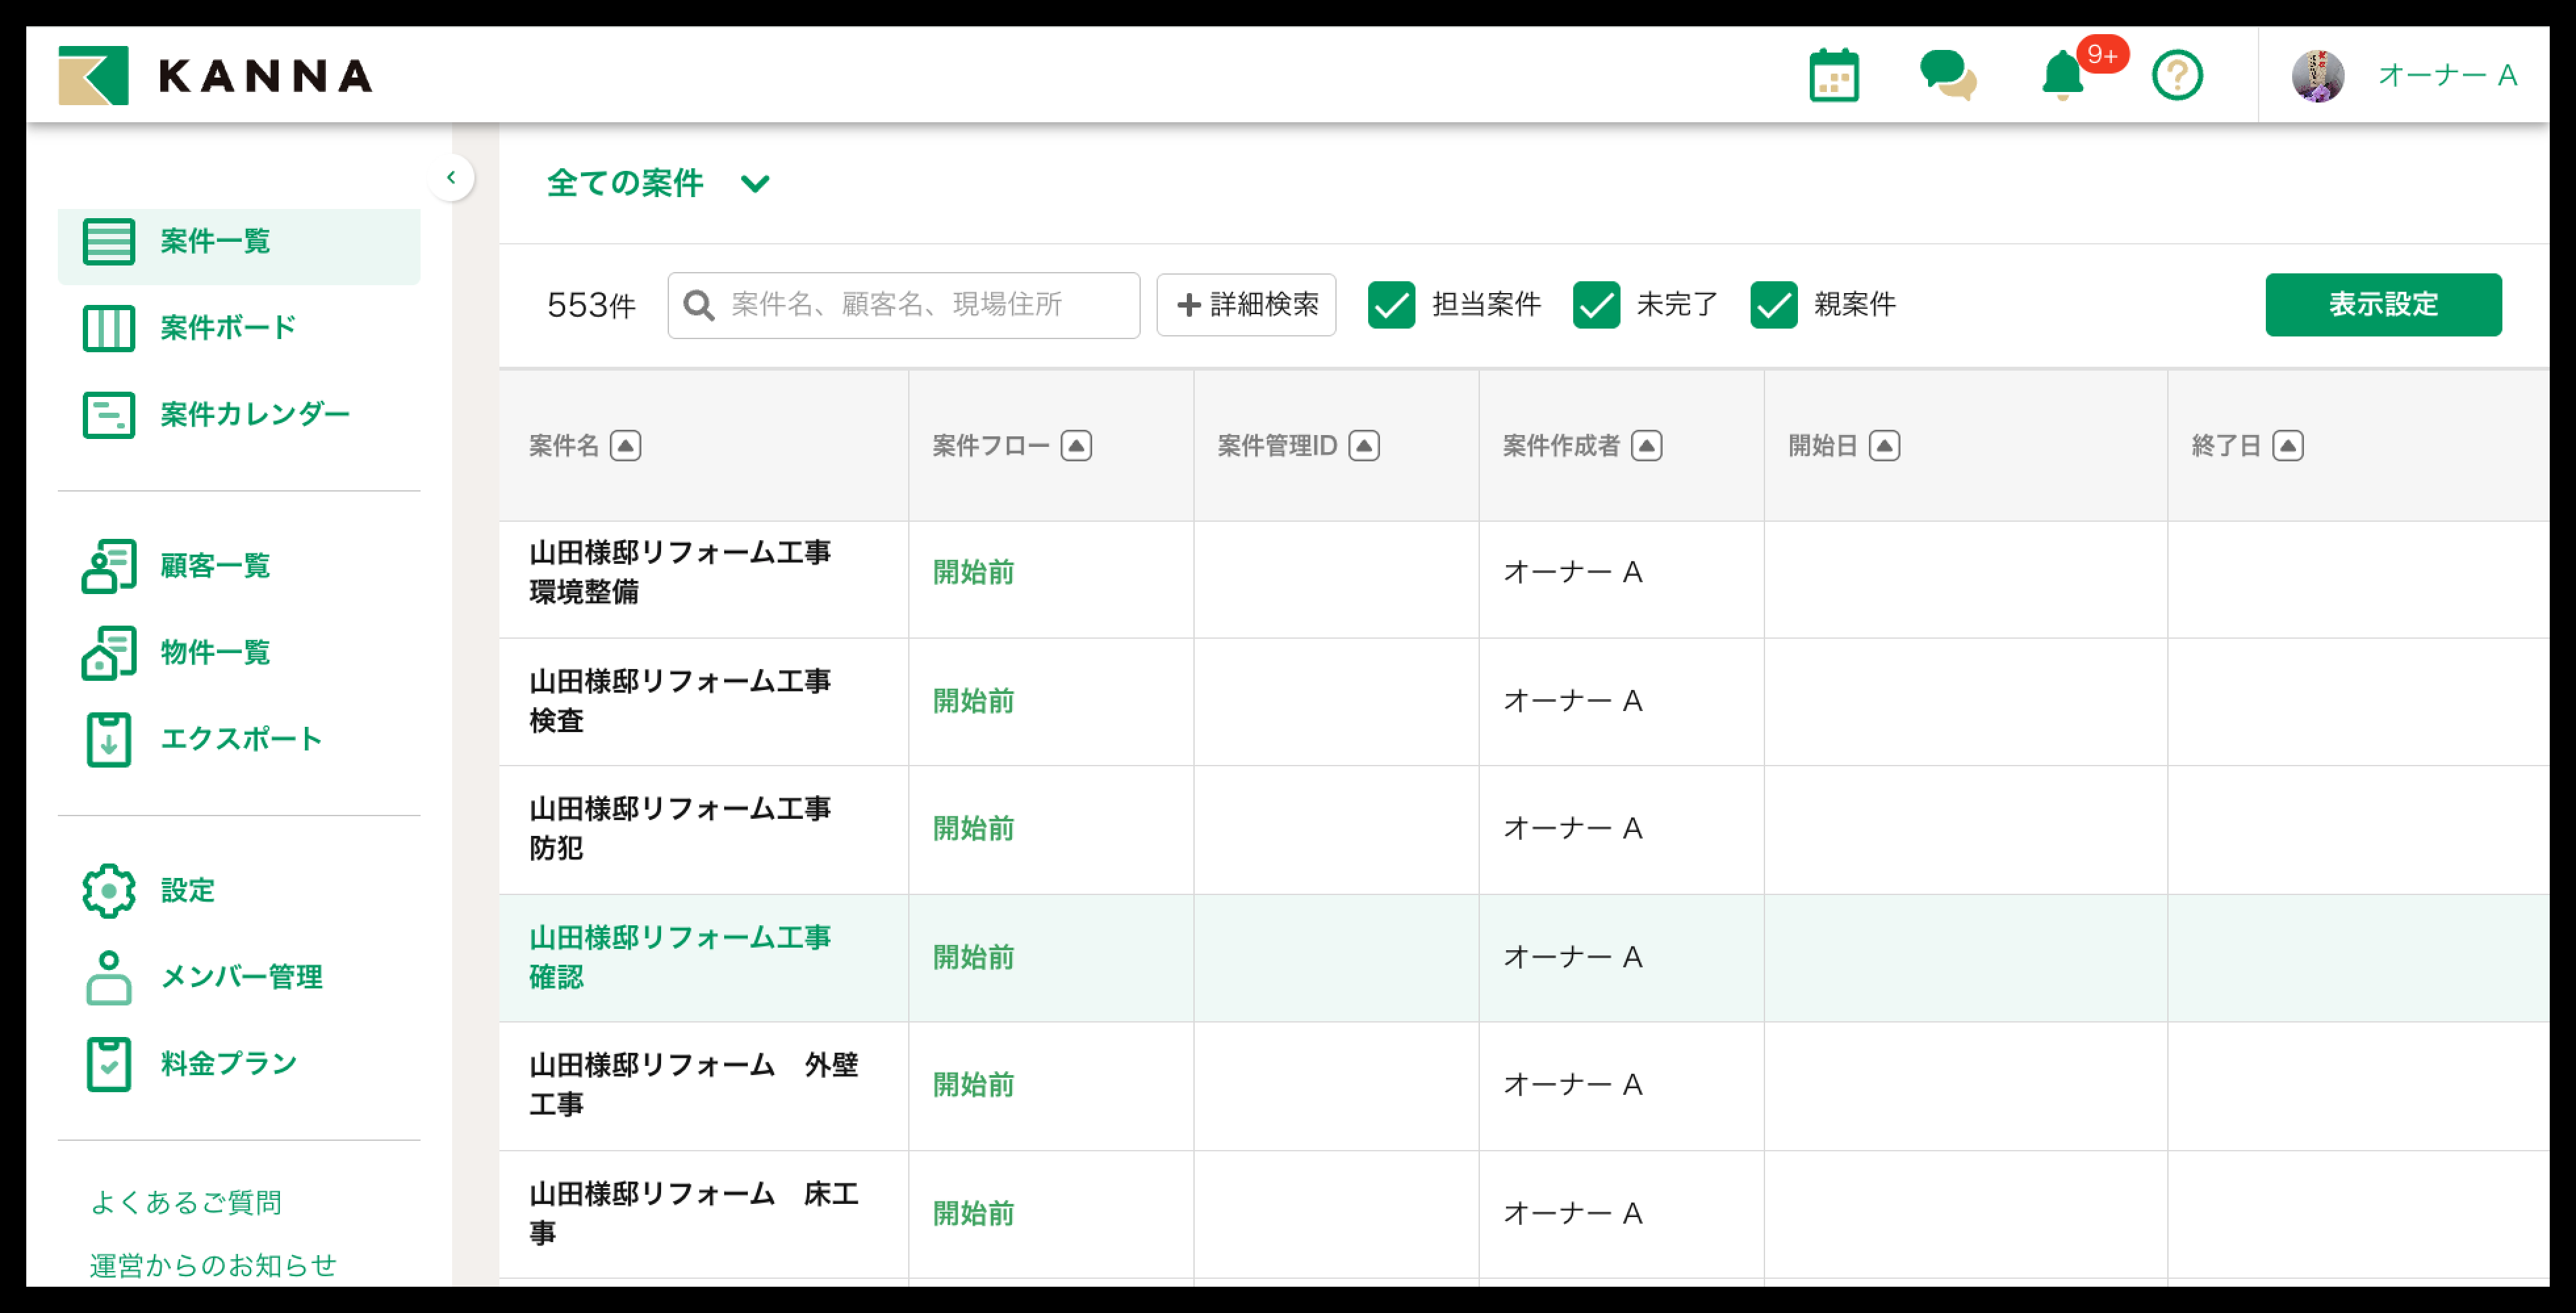2576x1313 pixels.
Task: Toggle the 親案件 checkbox
Action: tap(1773, 305)
